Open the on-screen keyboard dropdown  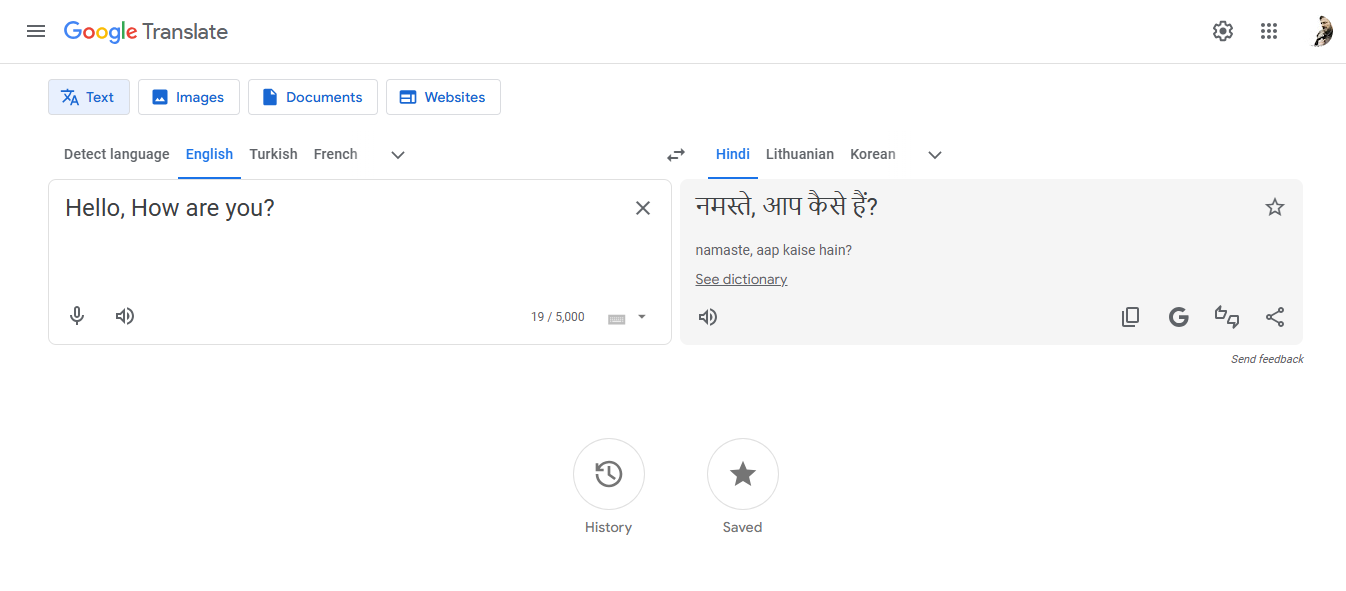coord(626,317)
